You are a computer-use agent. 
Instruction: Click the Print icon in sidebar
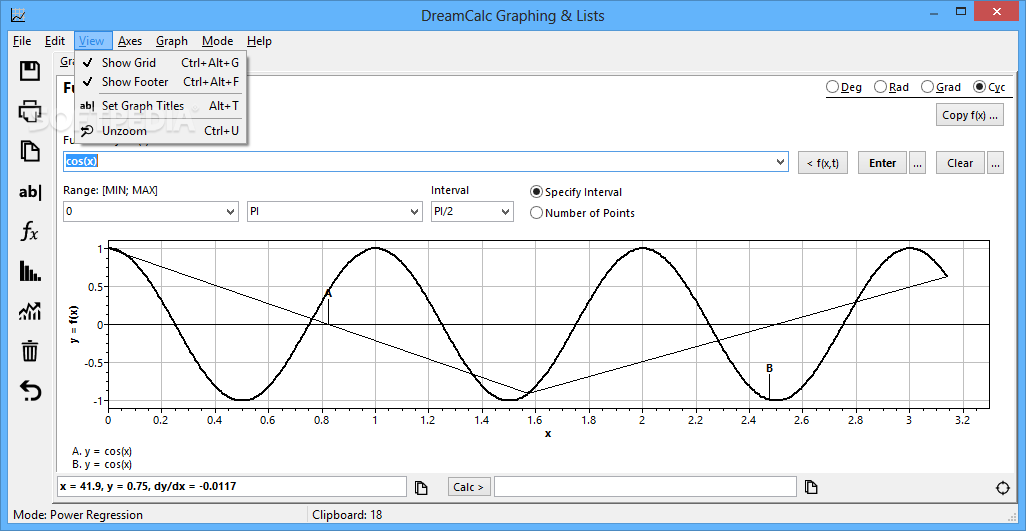(30, 111)
